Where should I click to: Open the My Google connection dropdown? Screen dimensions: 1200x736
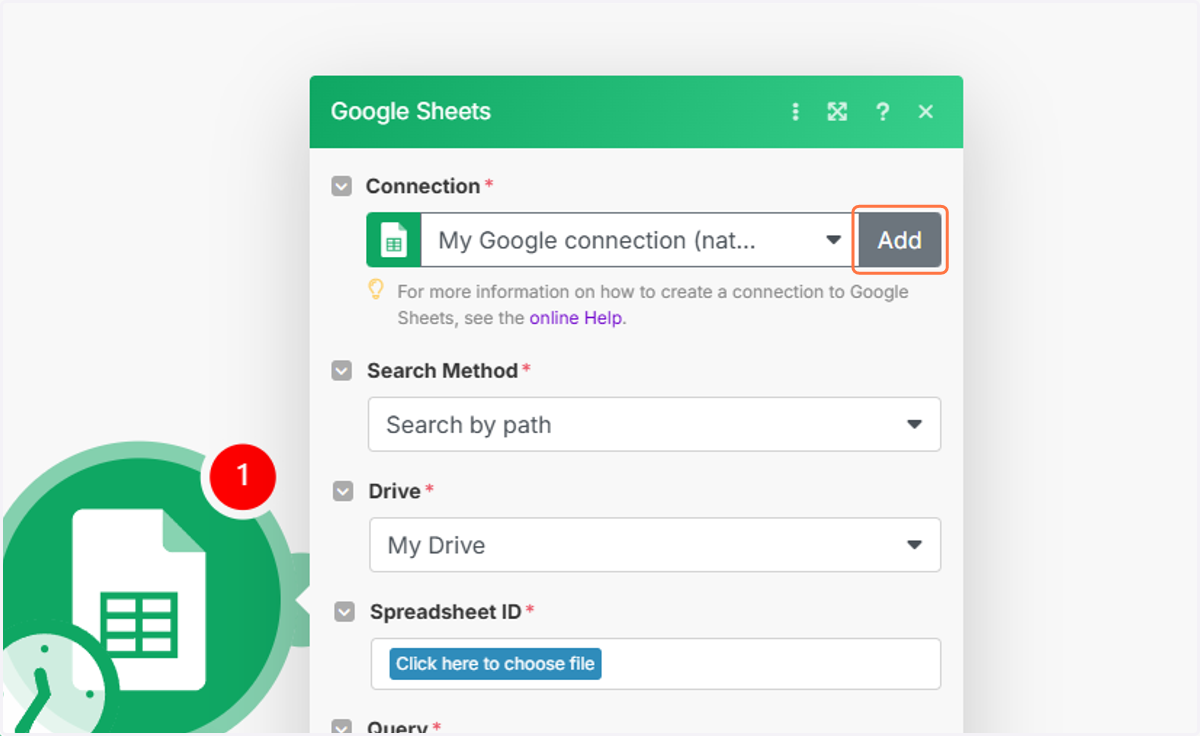click(638, 240)
